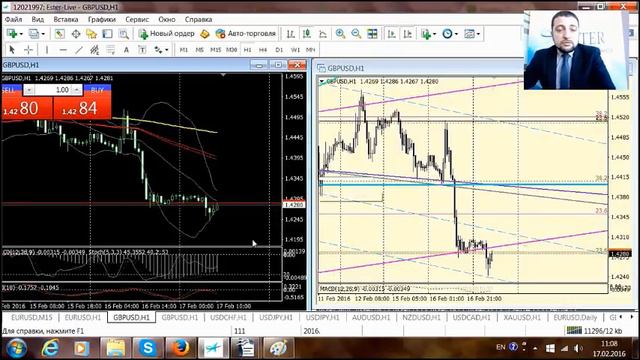This screenshot has width=640, height=360.
Task: Toggle chart shift icon
Action: pyautogui.click(x=407, y=34)
